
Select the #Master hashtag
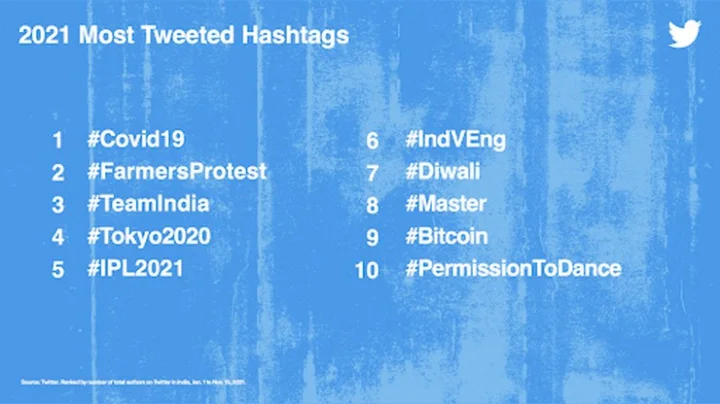click(446, 204)
